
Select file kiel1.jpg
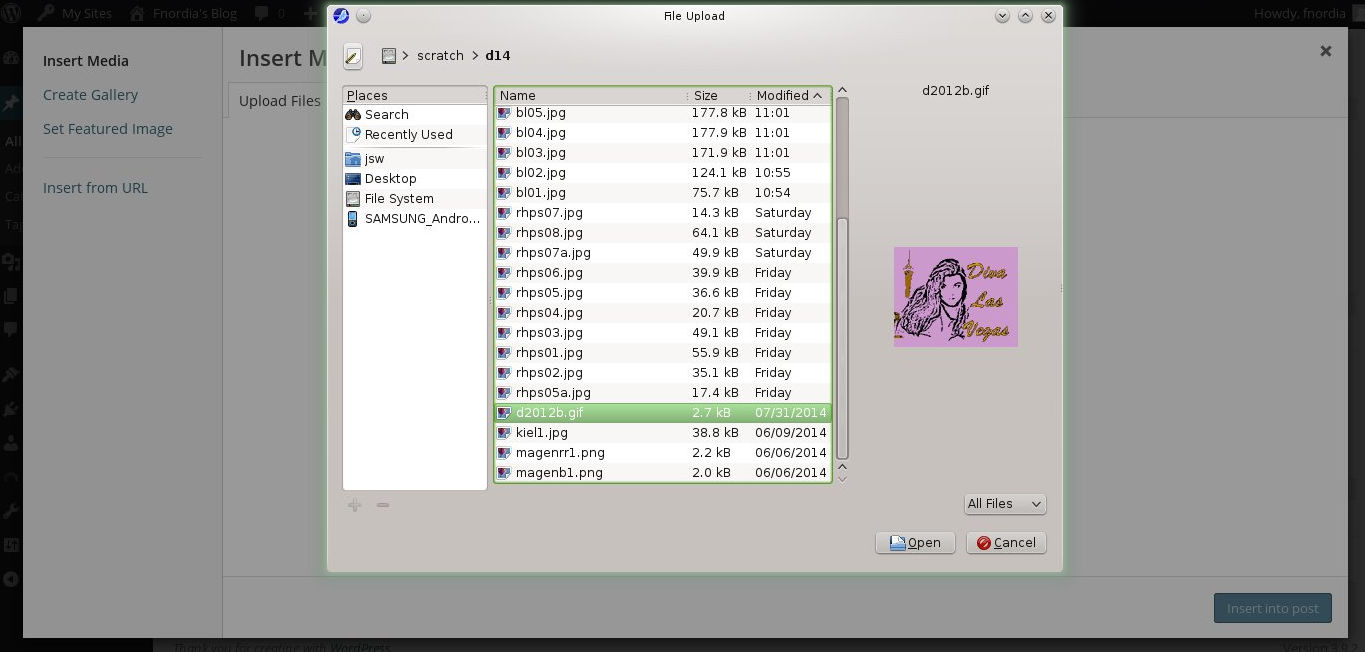click(x=662, y=432)
